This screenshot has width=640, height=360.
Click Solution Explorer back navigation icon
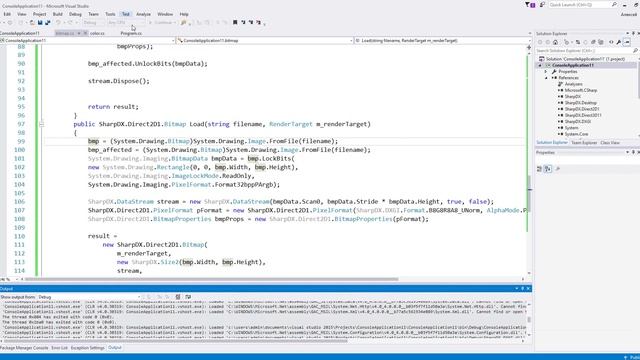(540, 42)
